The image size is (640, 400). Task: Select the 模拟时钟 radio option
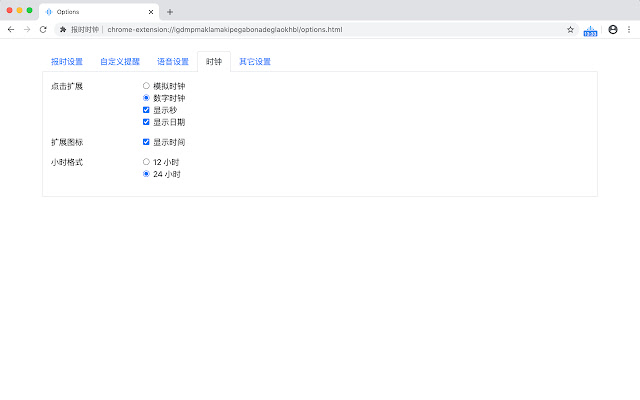pos(146,86)
